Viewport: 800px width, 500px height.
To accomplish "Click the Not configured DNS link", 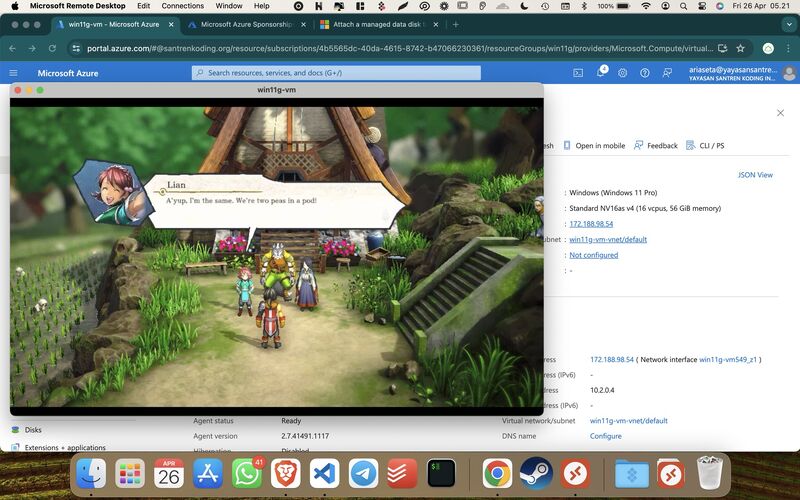I will click(x=593, y=255).
